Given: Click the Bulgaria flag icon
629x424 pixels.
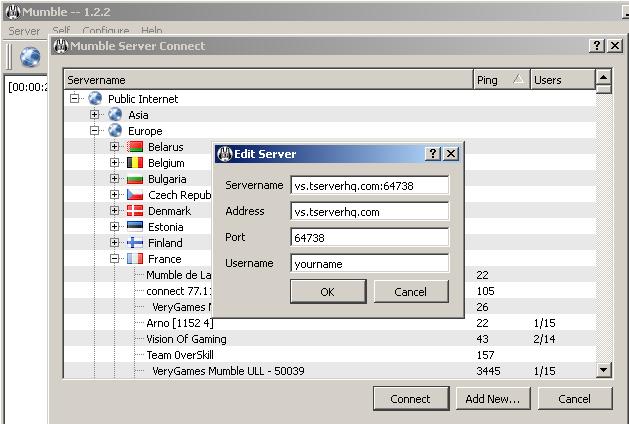Looking at the screenshot, I should 135,179.
